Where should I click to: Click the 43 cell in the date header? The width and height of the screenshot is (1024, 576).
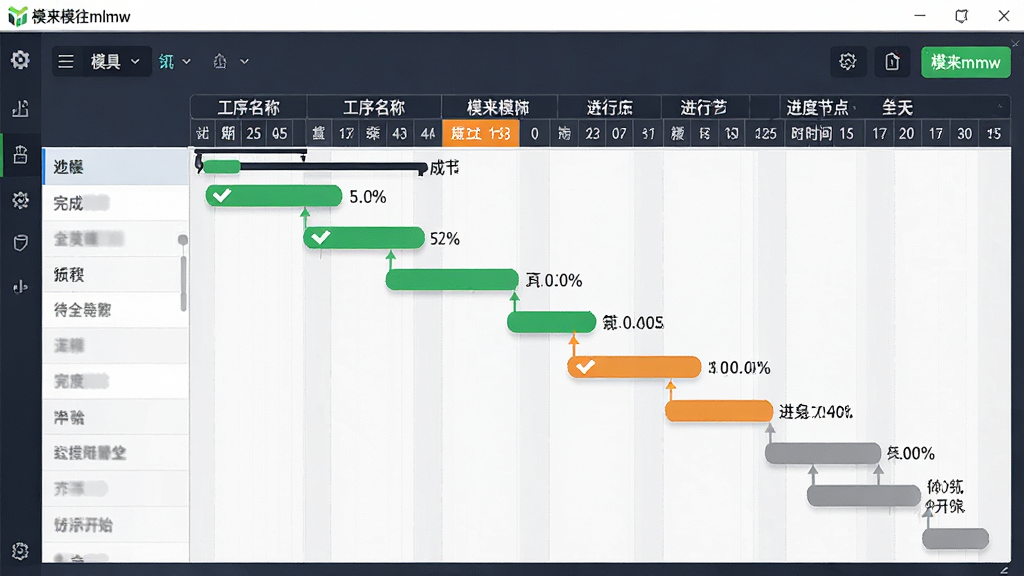(x=399, y=134)
